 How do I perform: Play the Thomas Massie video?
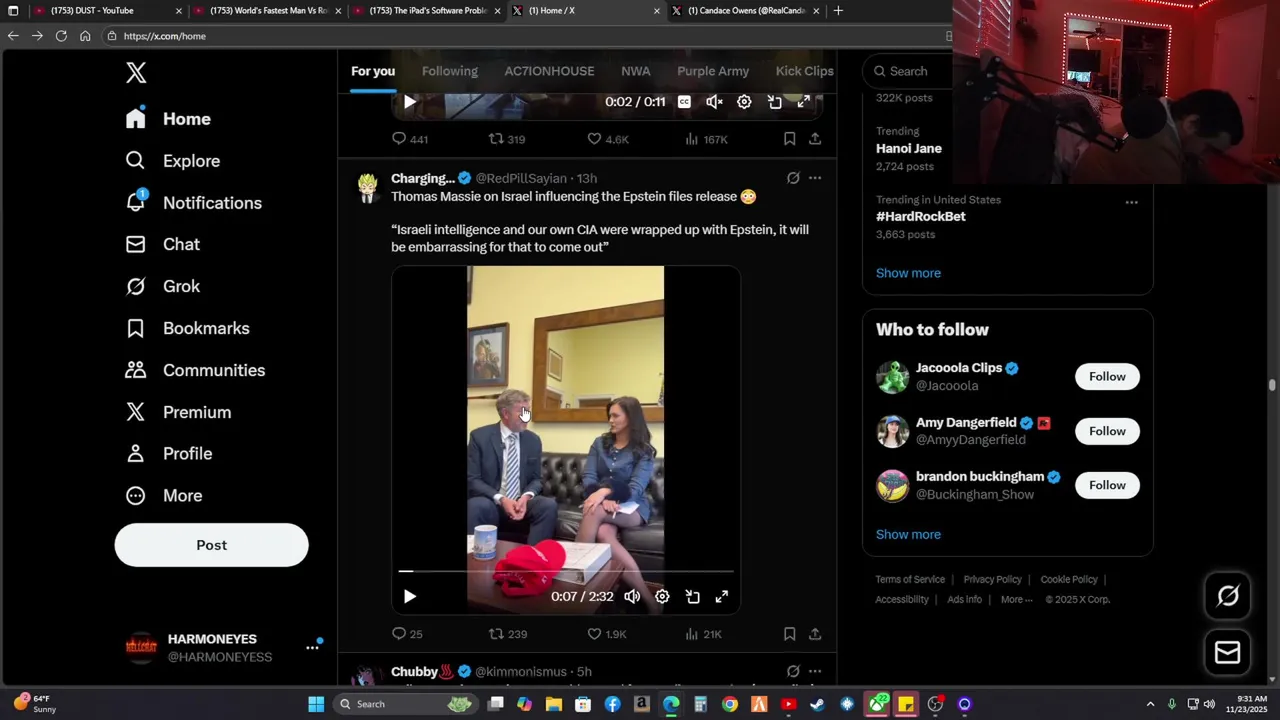(409, 596)
